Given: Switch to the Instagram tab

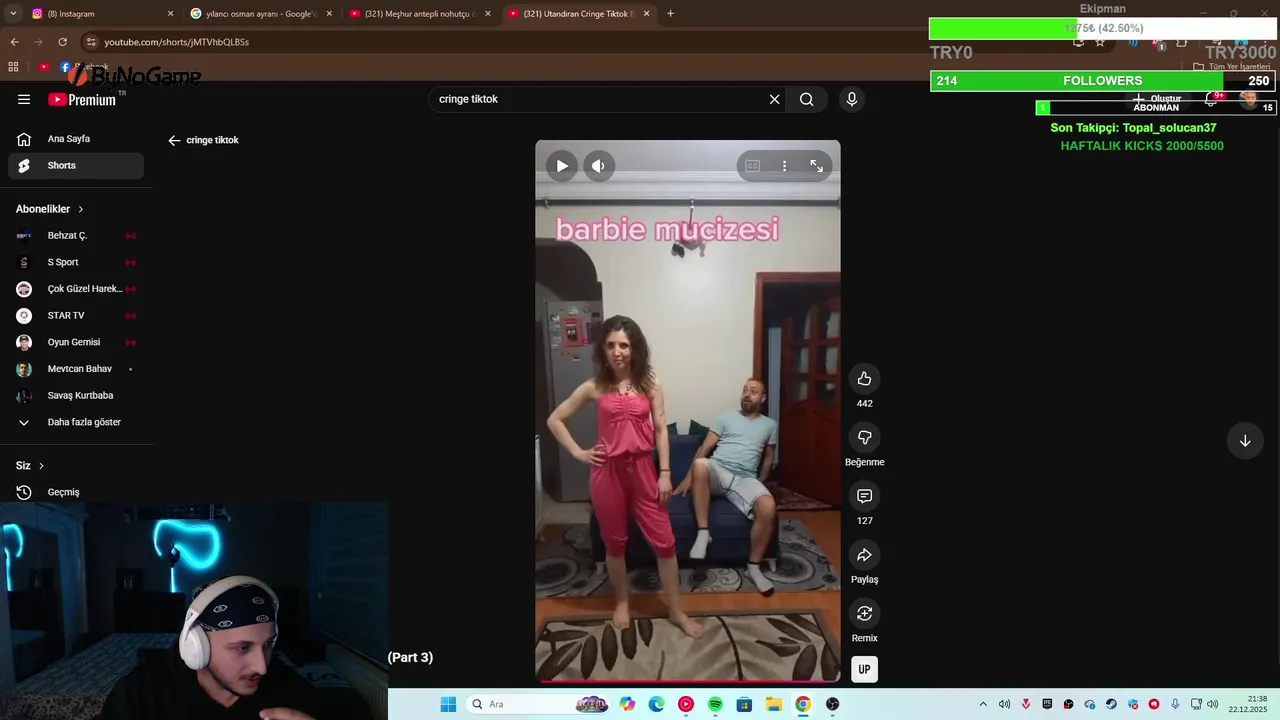Looking at the screenshot, I should [100, 14].
